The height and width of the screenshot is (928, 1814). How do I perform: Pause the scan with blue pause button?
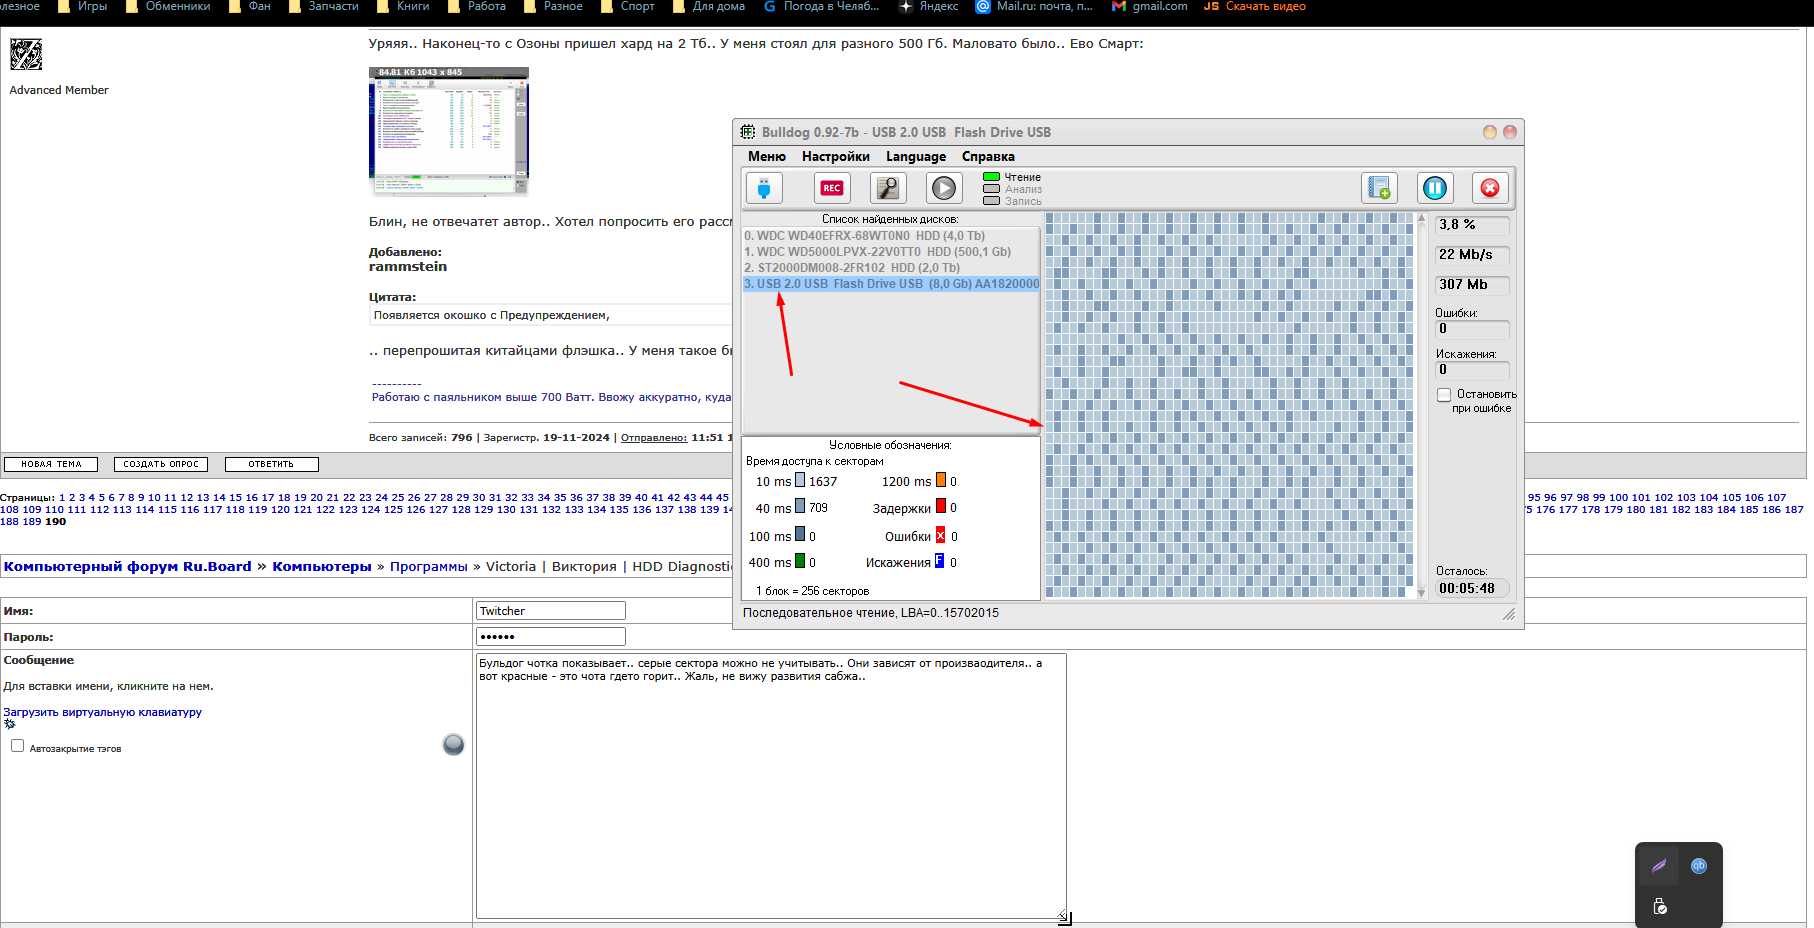1434,188
